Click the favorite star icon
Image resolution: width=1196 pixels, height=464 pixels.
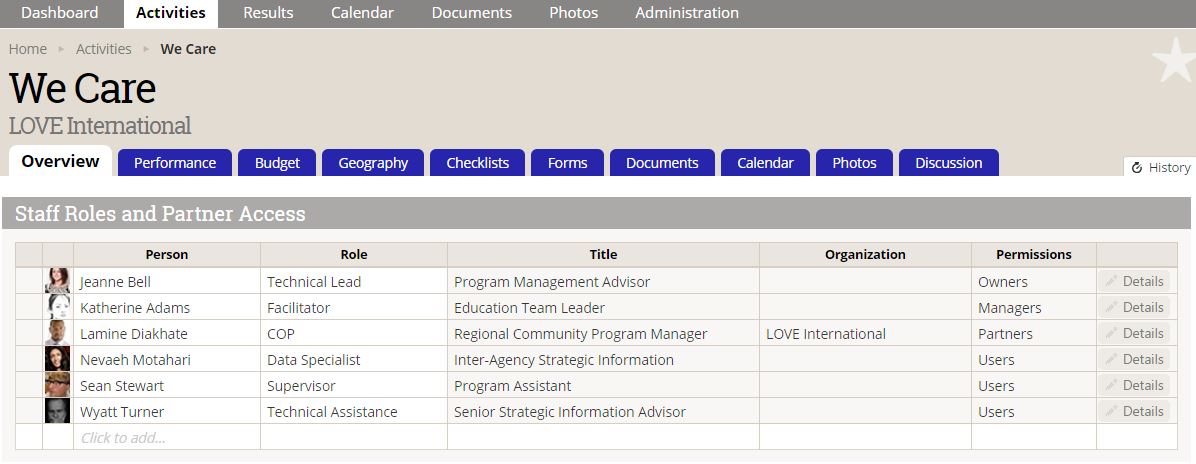[x=1173, y=60]
